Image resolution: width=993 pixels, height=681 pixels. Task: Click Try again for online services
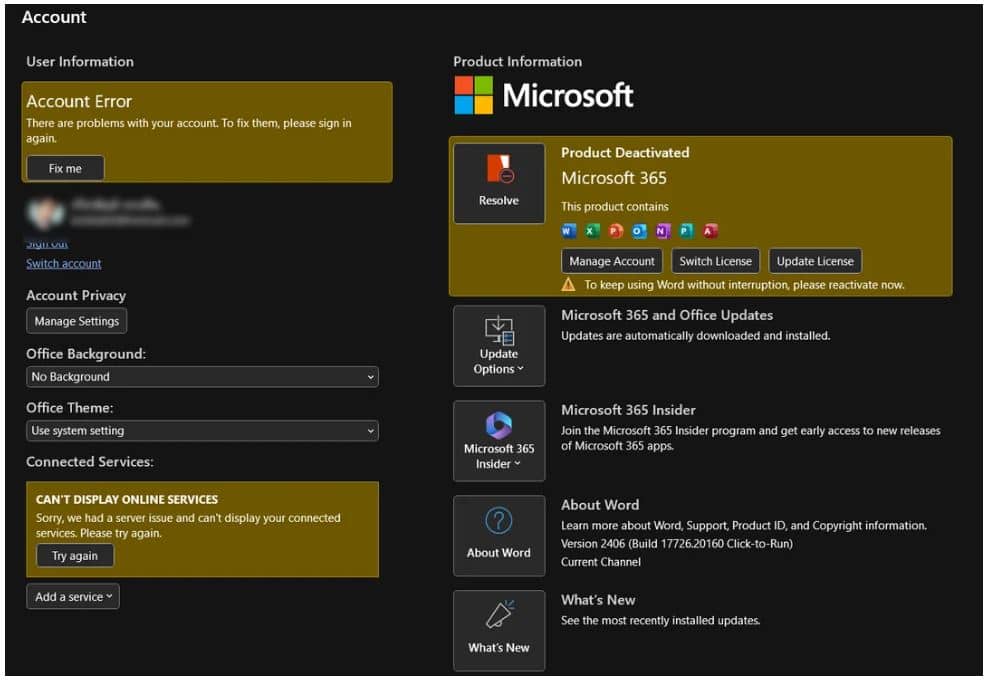coord(75,558)
